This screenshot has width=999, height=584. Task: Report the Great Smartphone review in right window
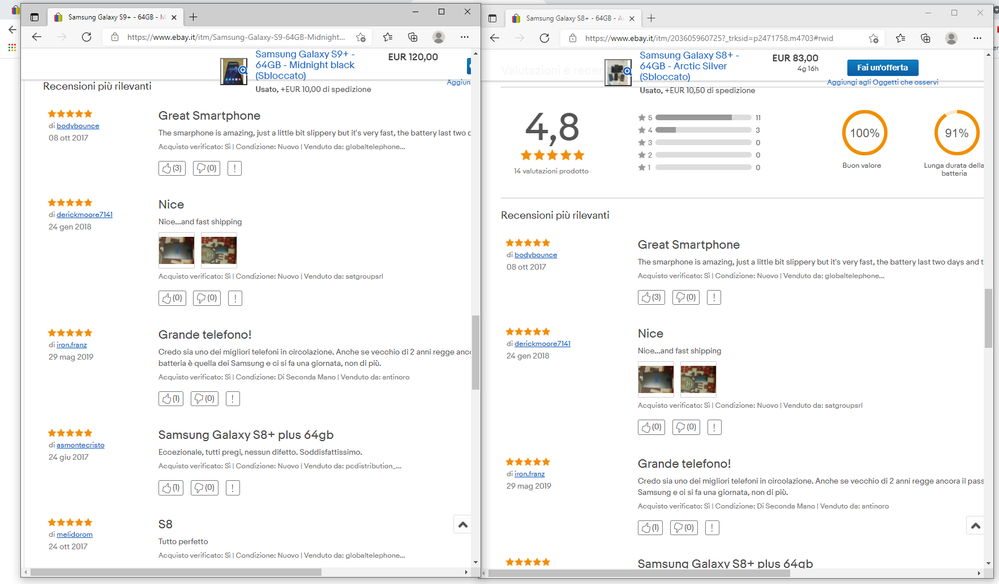[714, 297]
